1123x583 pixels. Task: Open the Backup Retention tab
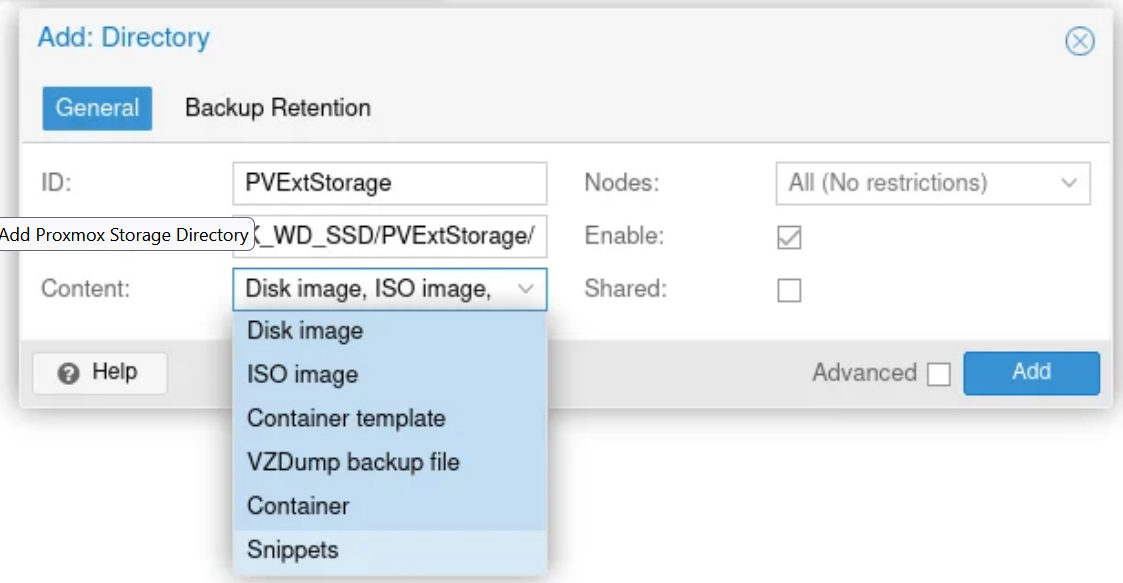point(278,108)
